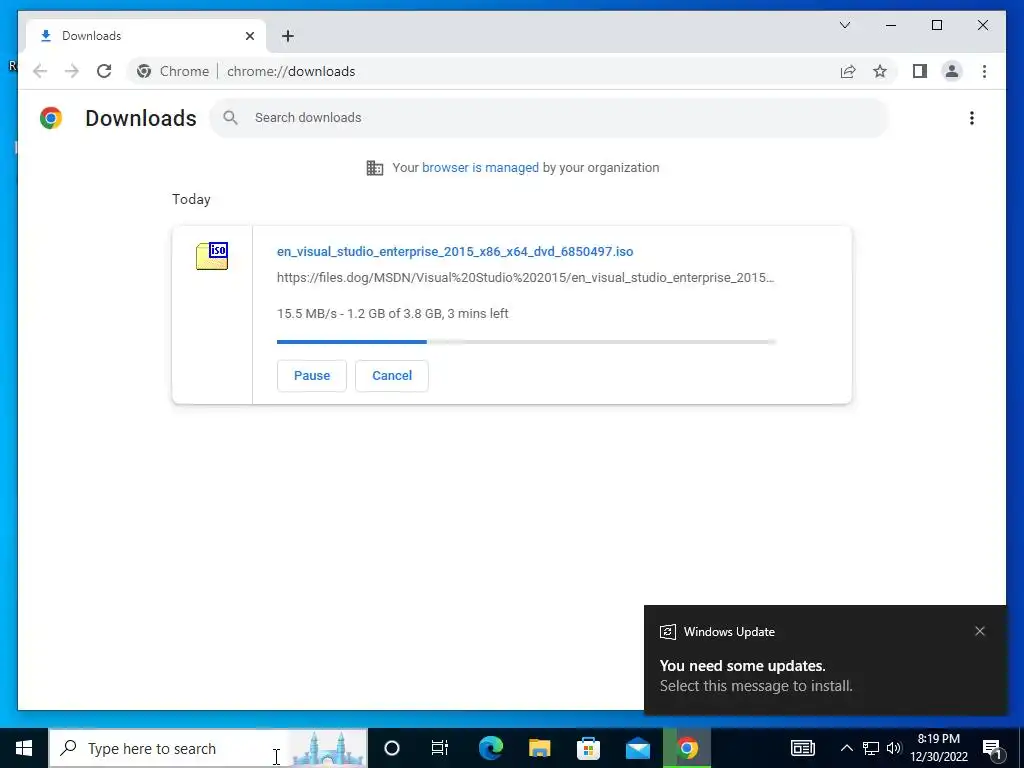Open File Explorer from taskbar
Viewport: 1024px width, 768px height.
point(539,748)
